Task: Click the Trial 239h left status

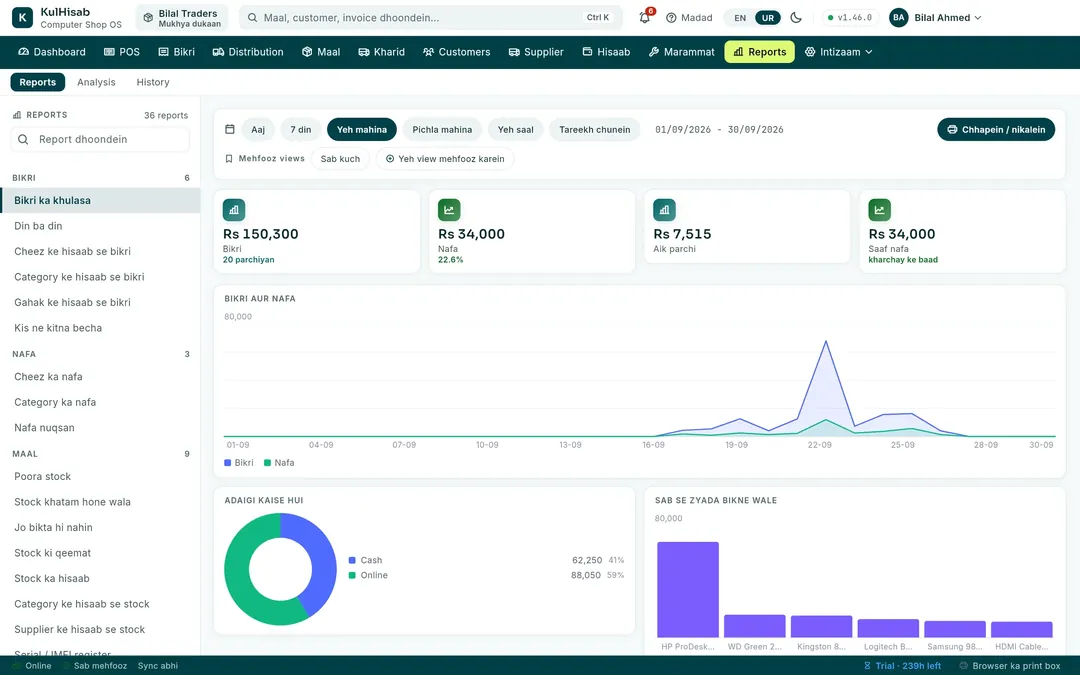Action: 902,666
